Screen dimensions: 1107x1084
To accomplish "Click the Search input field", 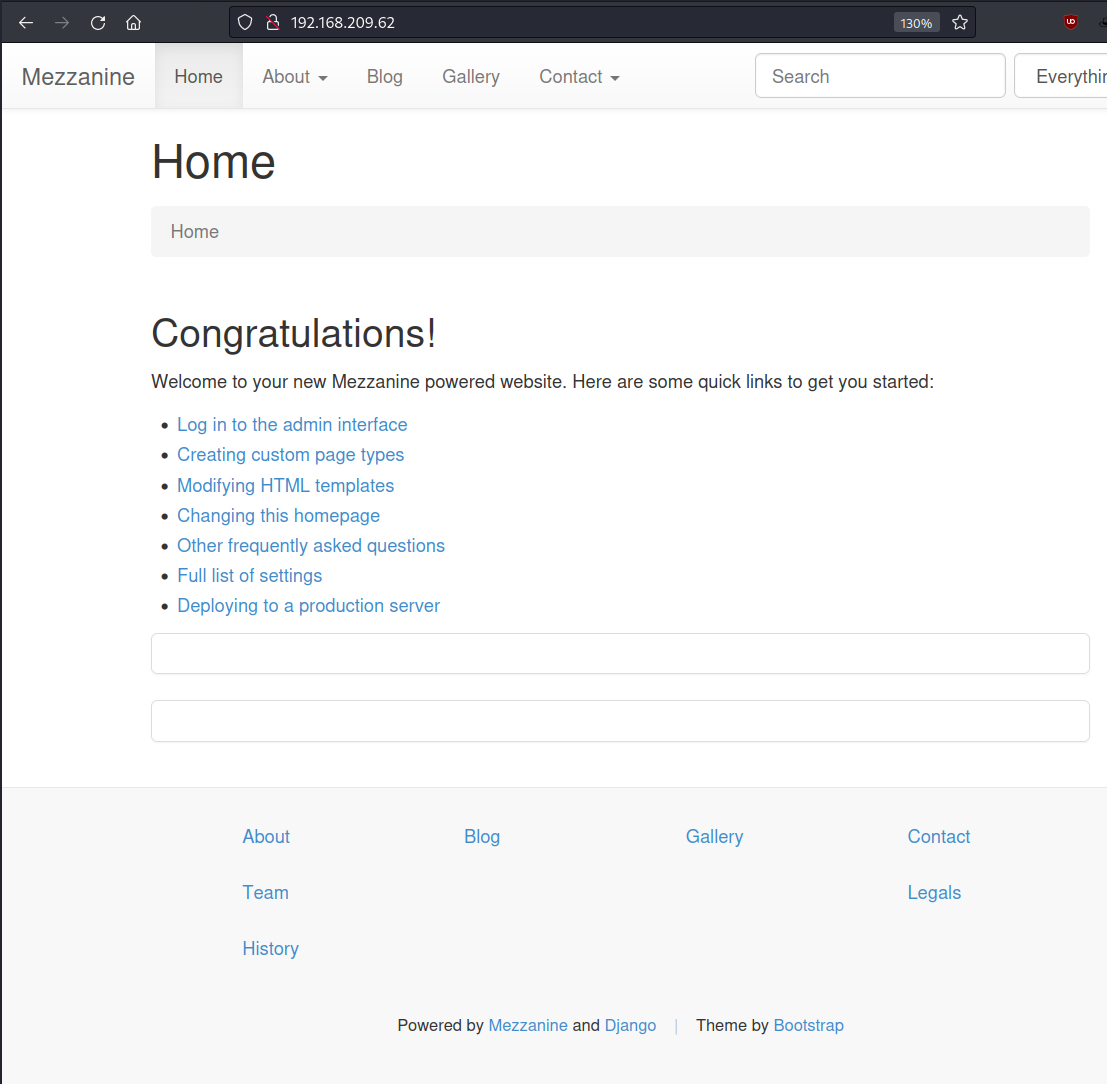I will click(879, 77).
